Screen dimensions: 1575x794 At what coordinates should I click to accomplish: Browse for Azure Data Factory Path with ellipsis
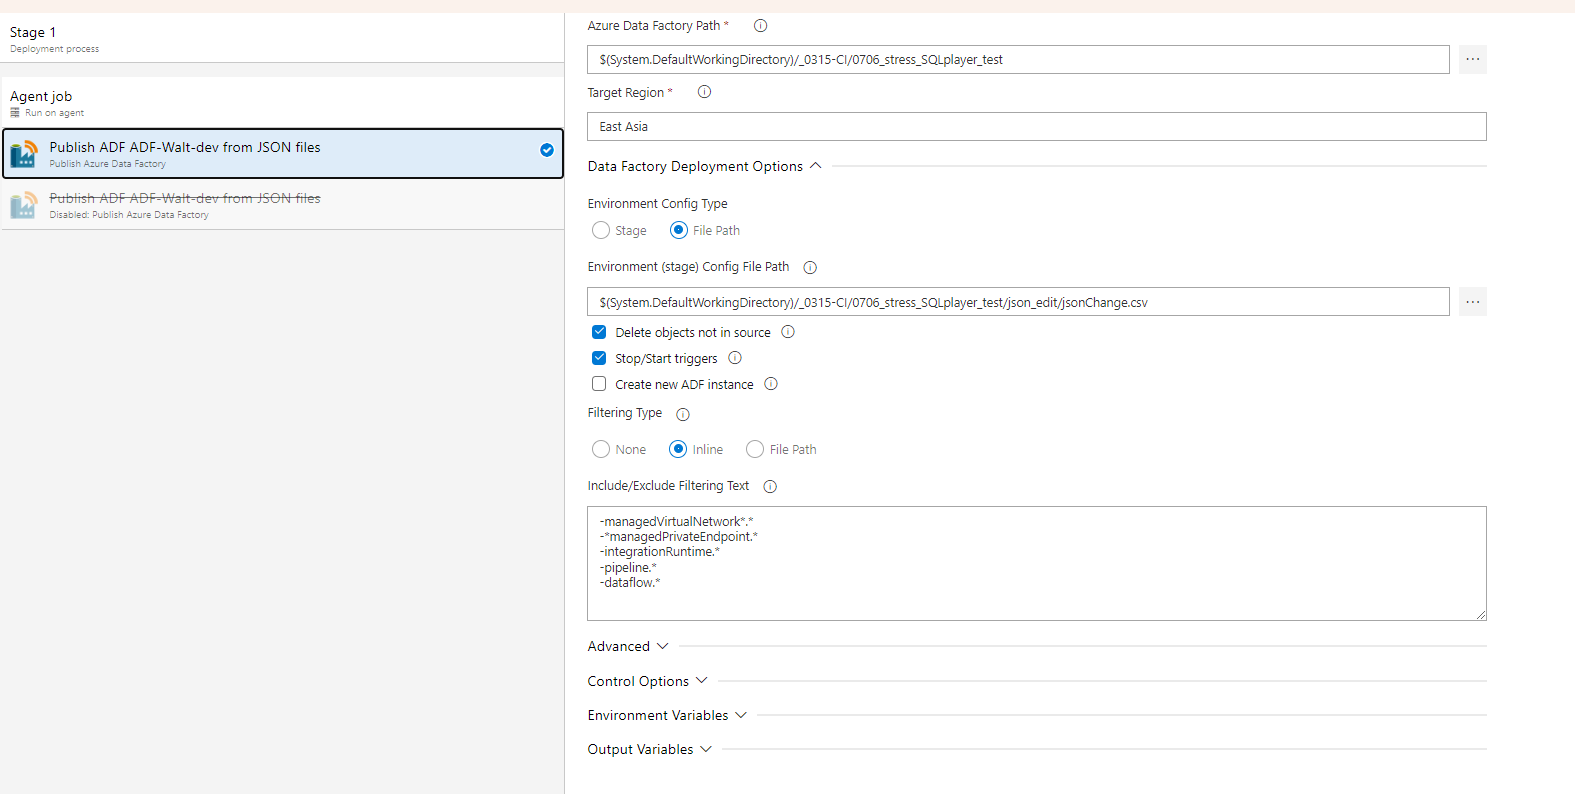coord(1473,59)
